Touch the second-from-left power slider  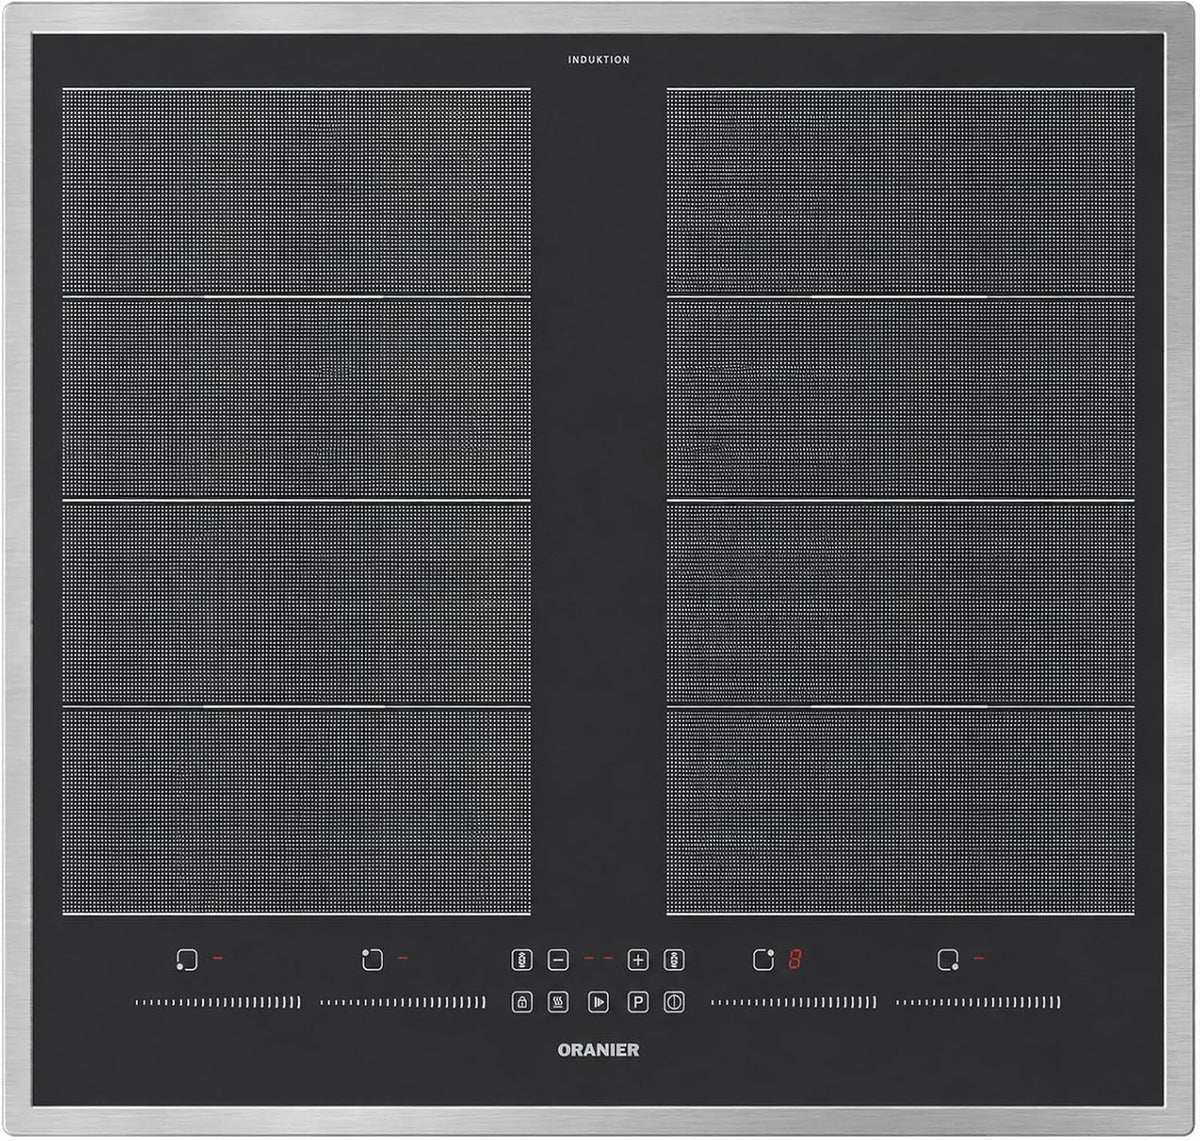click(403, 1002)
